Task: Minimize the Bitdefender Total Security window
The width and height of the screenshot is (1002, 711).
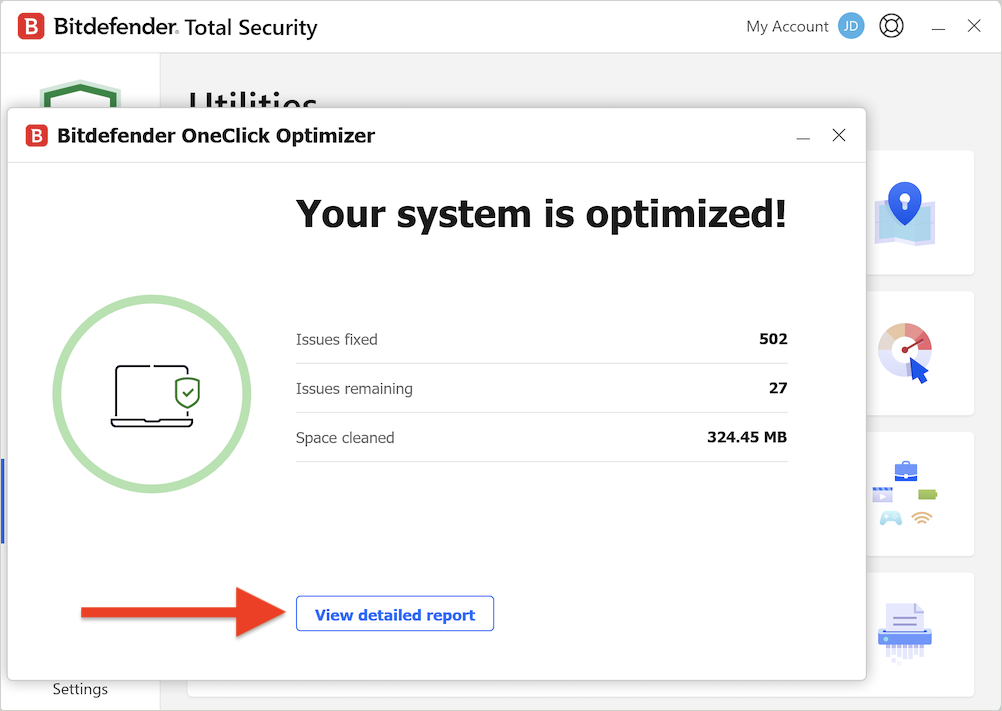Action: pyautogui.click(x=937, y=28)
